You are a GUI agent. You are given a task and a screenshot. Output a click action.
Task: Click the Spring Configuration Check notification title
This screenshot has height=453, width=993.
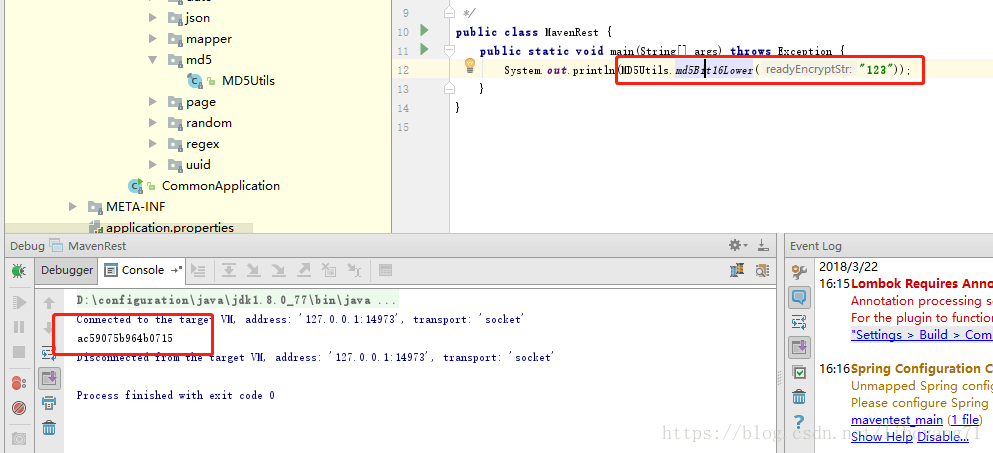coord(922,368)
